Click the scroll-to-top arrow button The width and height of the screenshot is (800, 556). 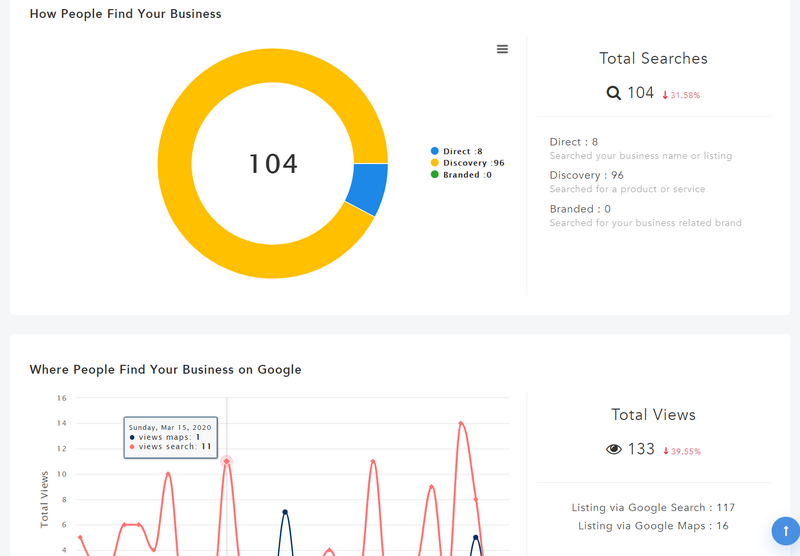[x=786, y=531]
